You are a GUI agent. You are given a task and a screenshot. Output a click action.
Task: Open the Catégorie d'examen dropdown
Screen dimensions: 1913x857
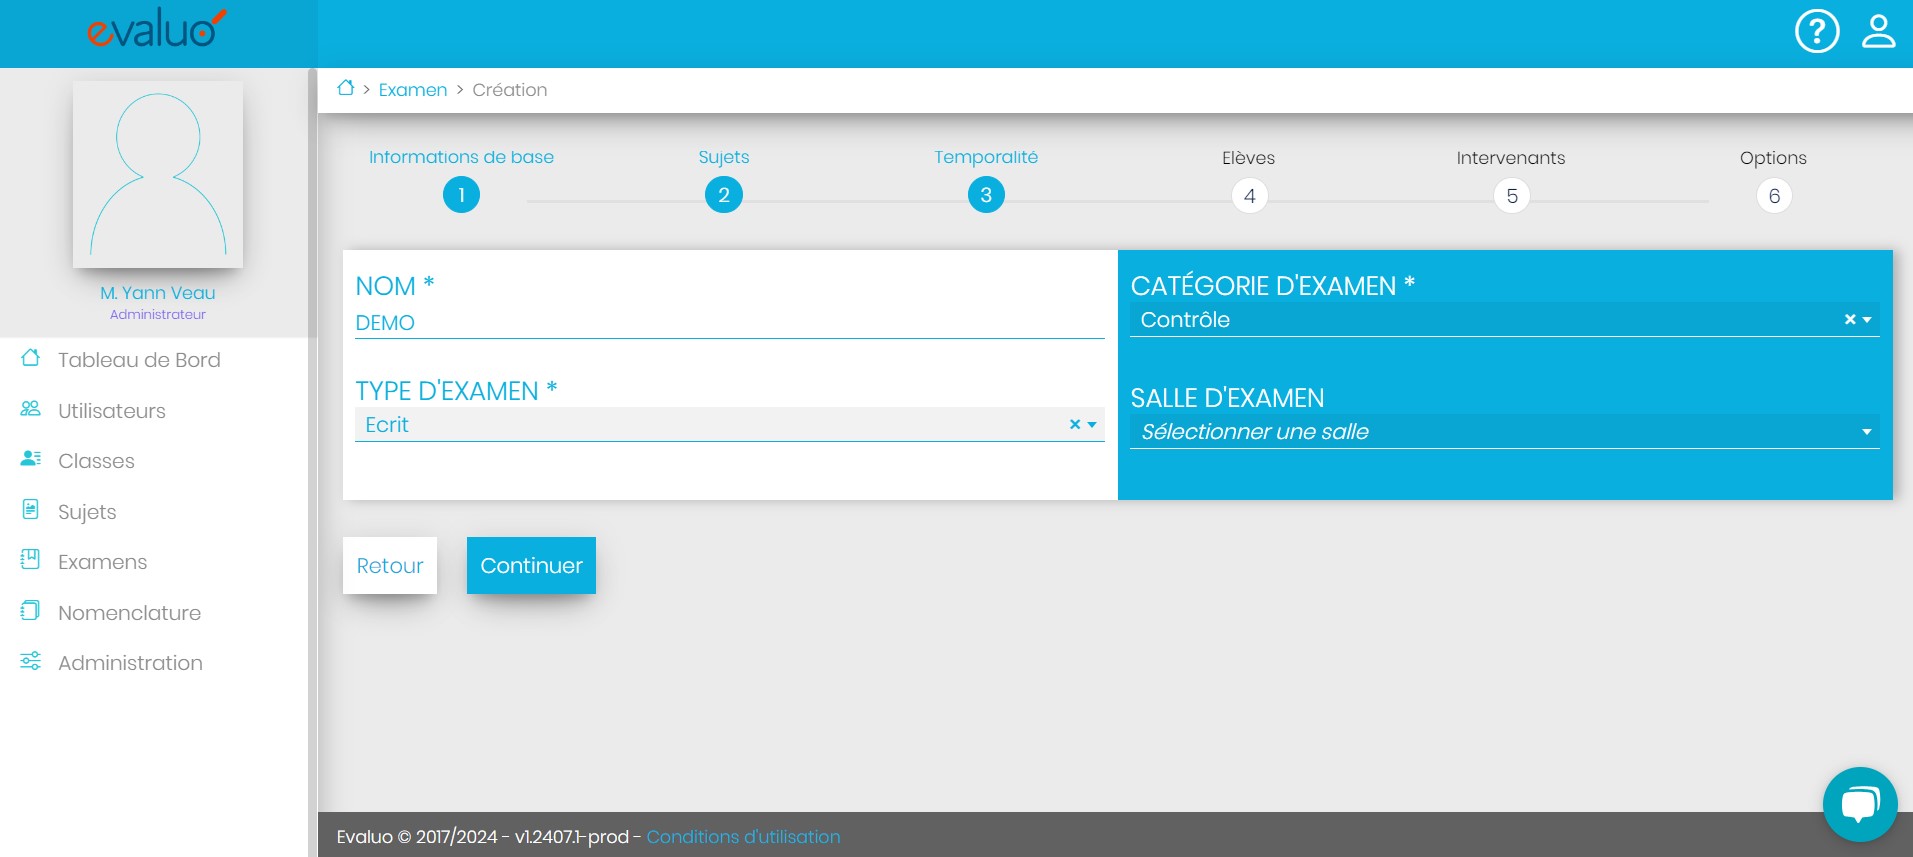[1867, 320]
